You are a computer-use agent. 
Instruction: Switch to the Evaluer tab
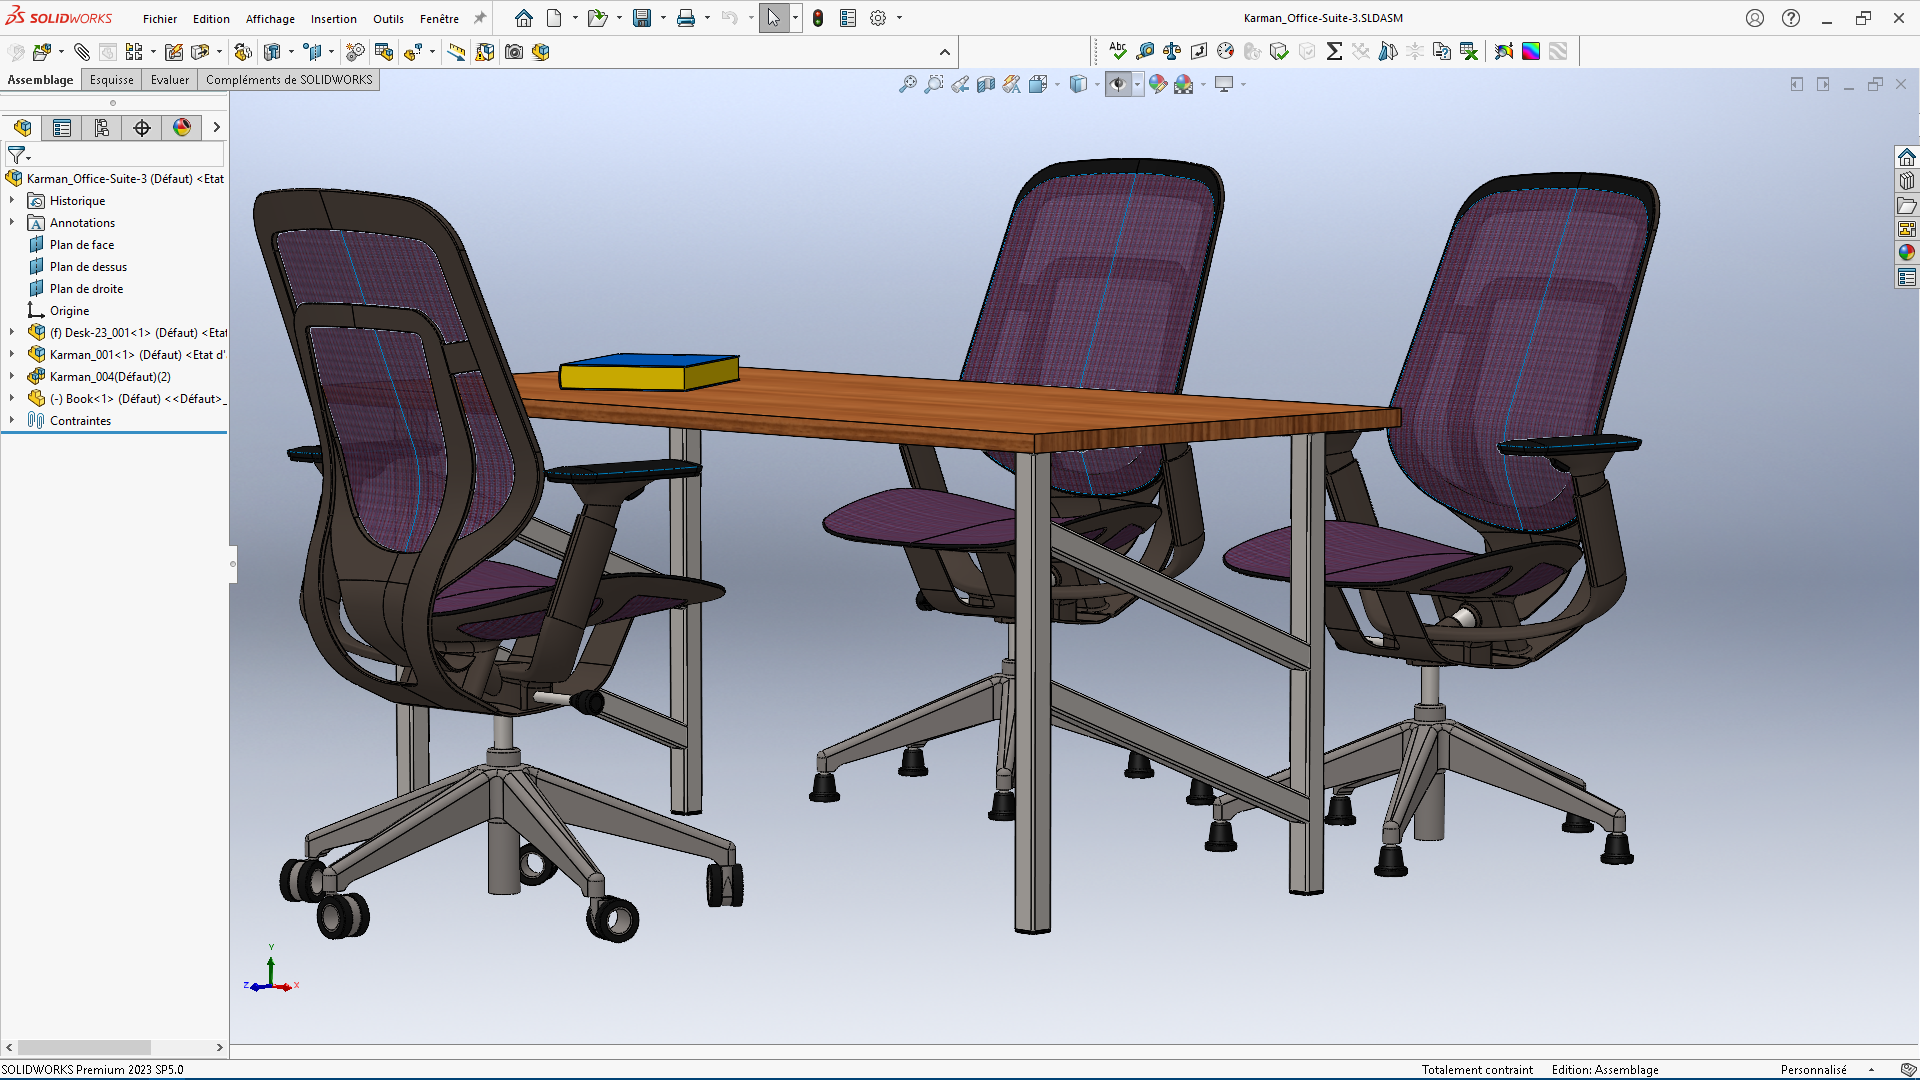[170, 80]
